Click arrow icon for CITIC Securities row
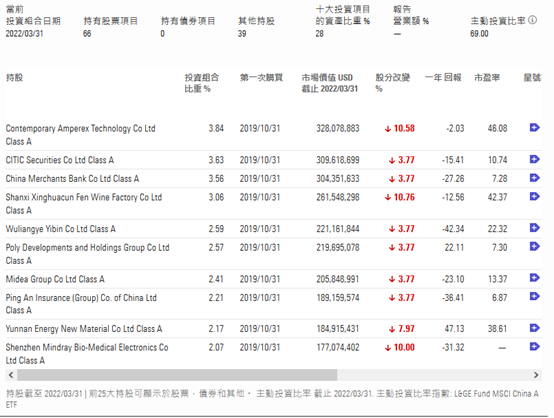 535,159
